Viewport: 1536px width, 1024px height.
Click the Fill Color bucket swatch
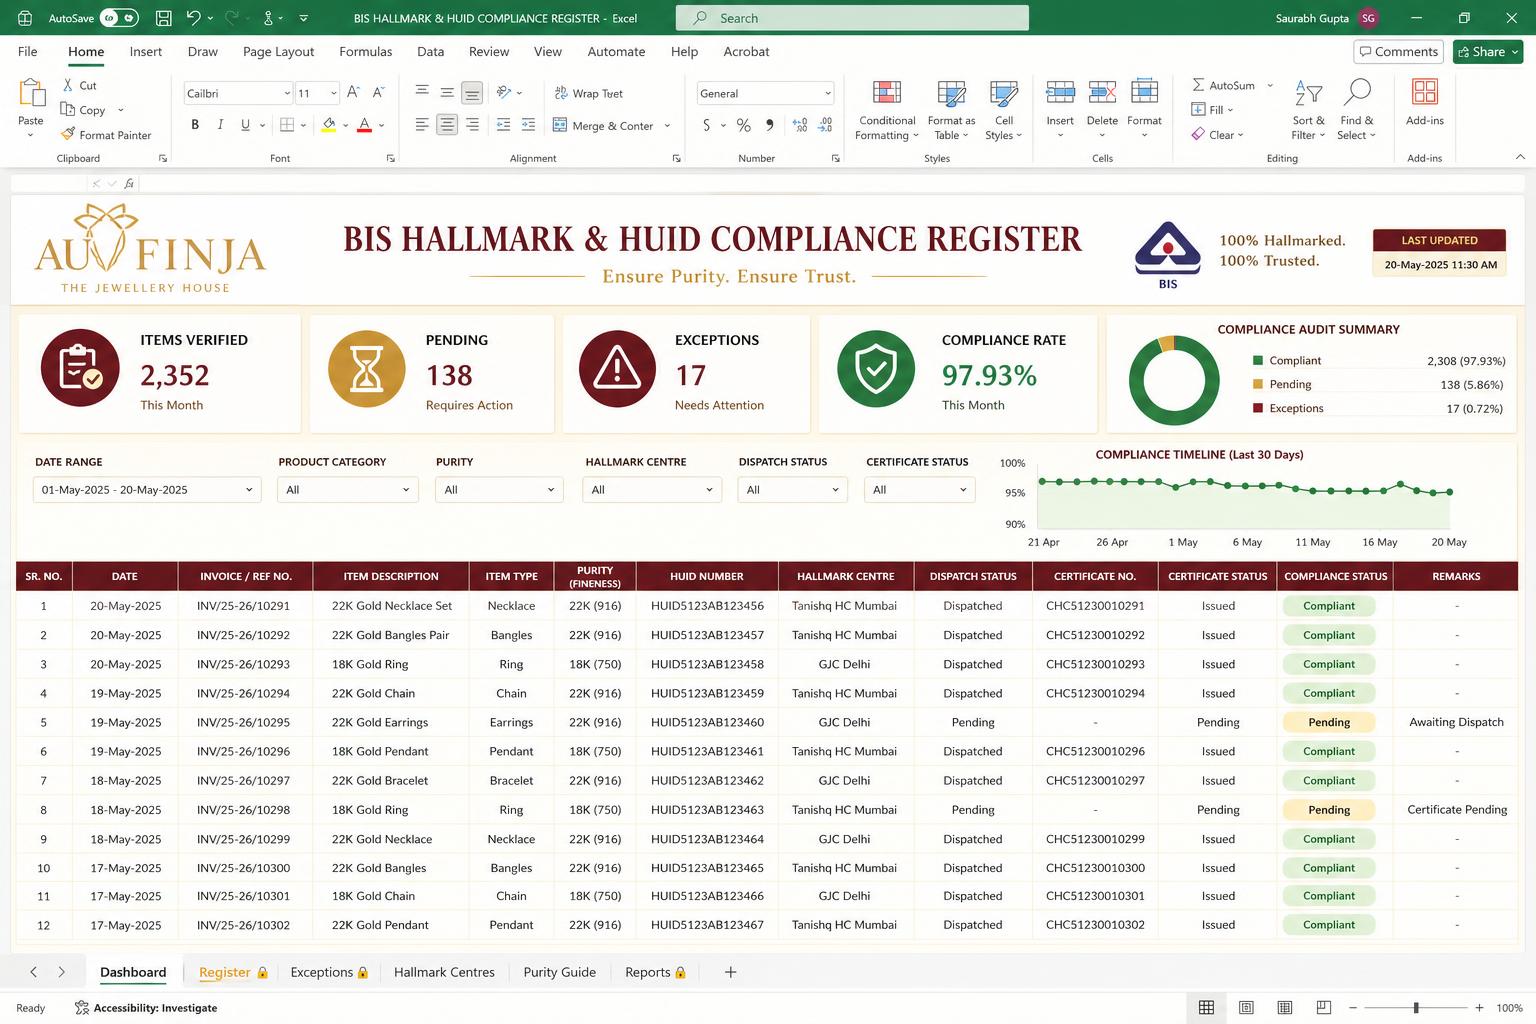click(x=328, y=125)
